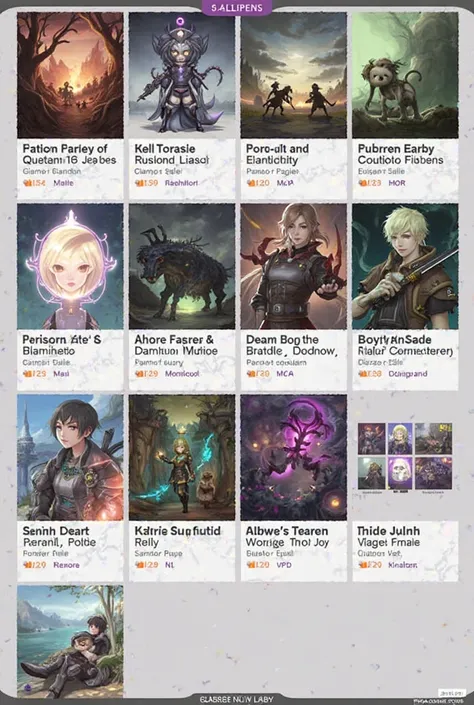
Task: Open the Ahore Fasrer dark beast artwork
Action: (x=182, y=266)
